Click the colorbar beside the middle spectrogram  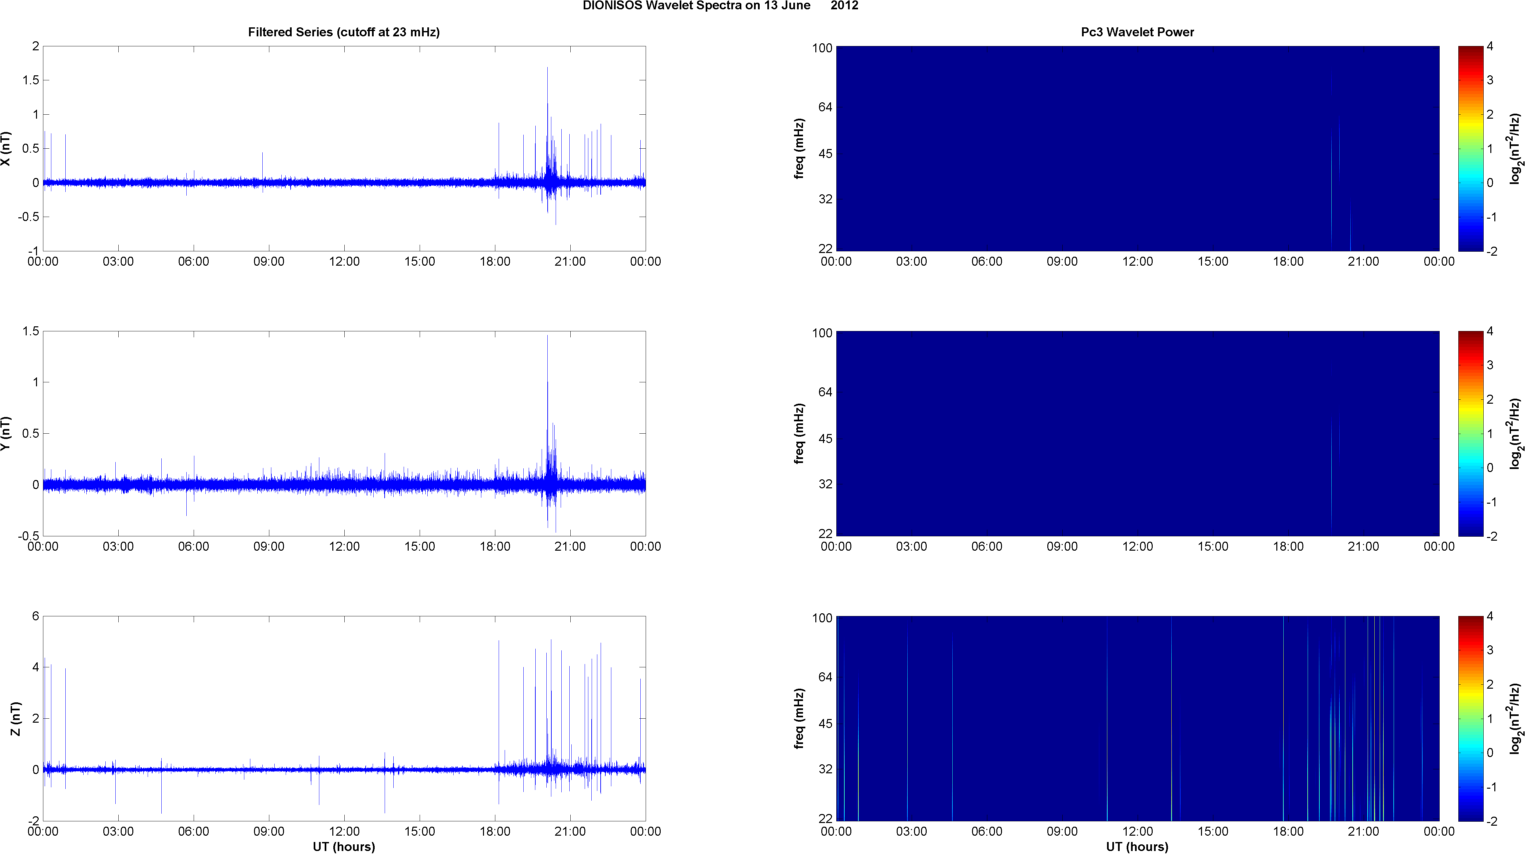(x=1470, y=433)
